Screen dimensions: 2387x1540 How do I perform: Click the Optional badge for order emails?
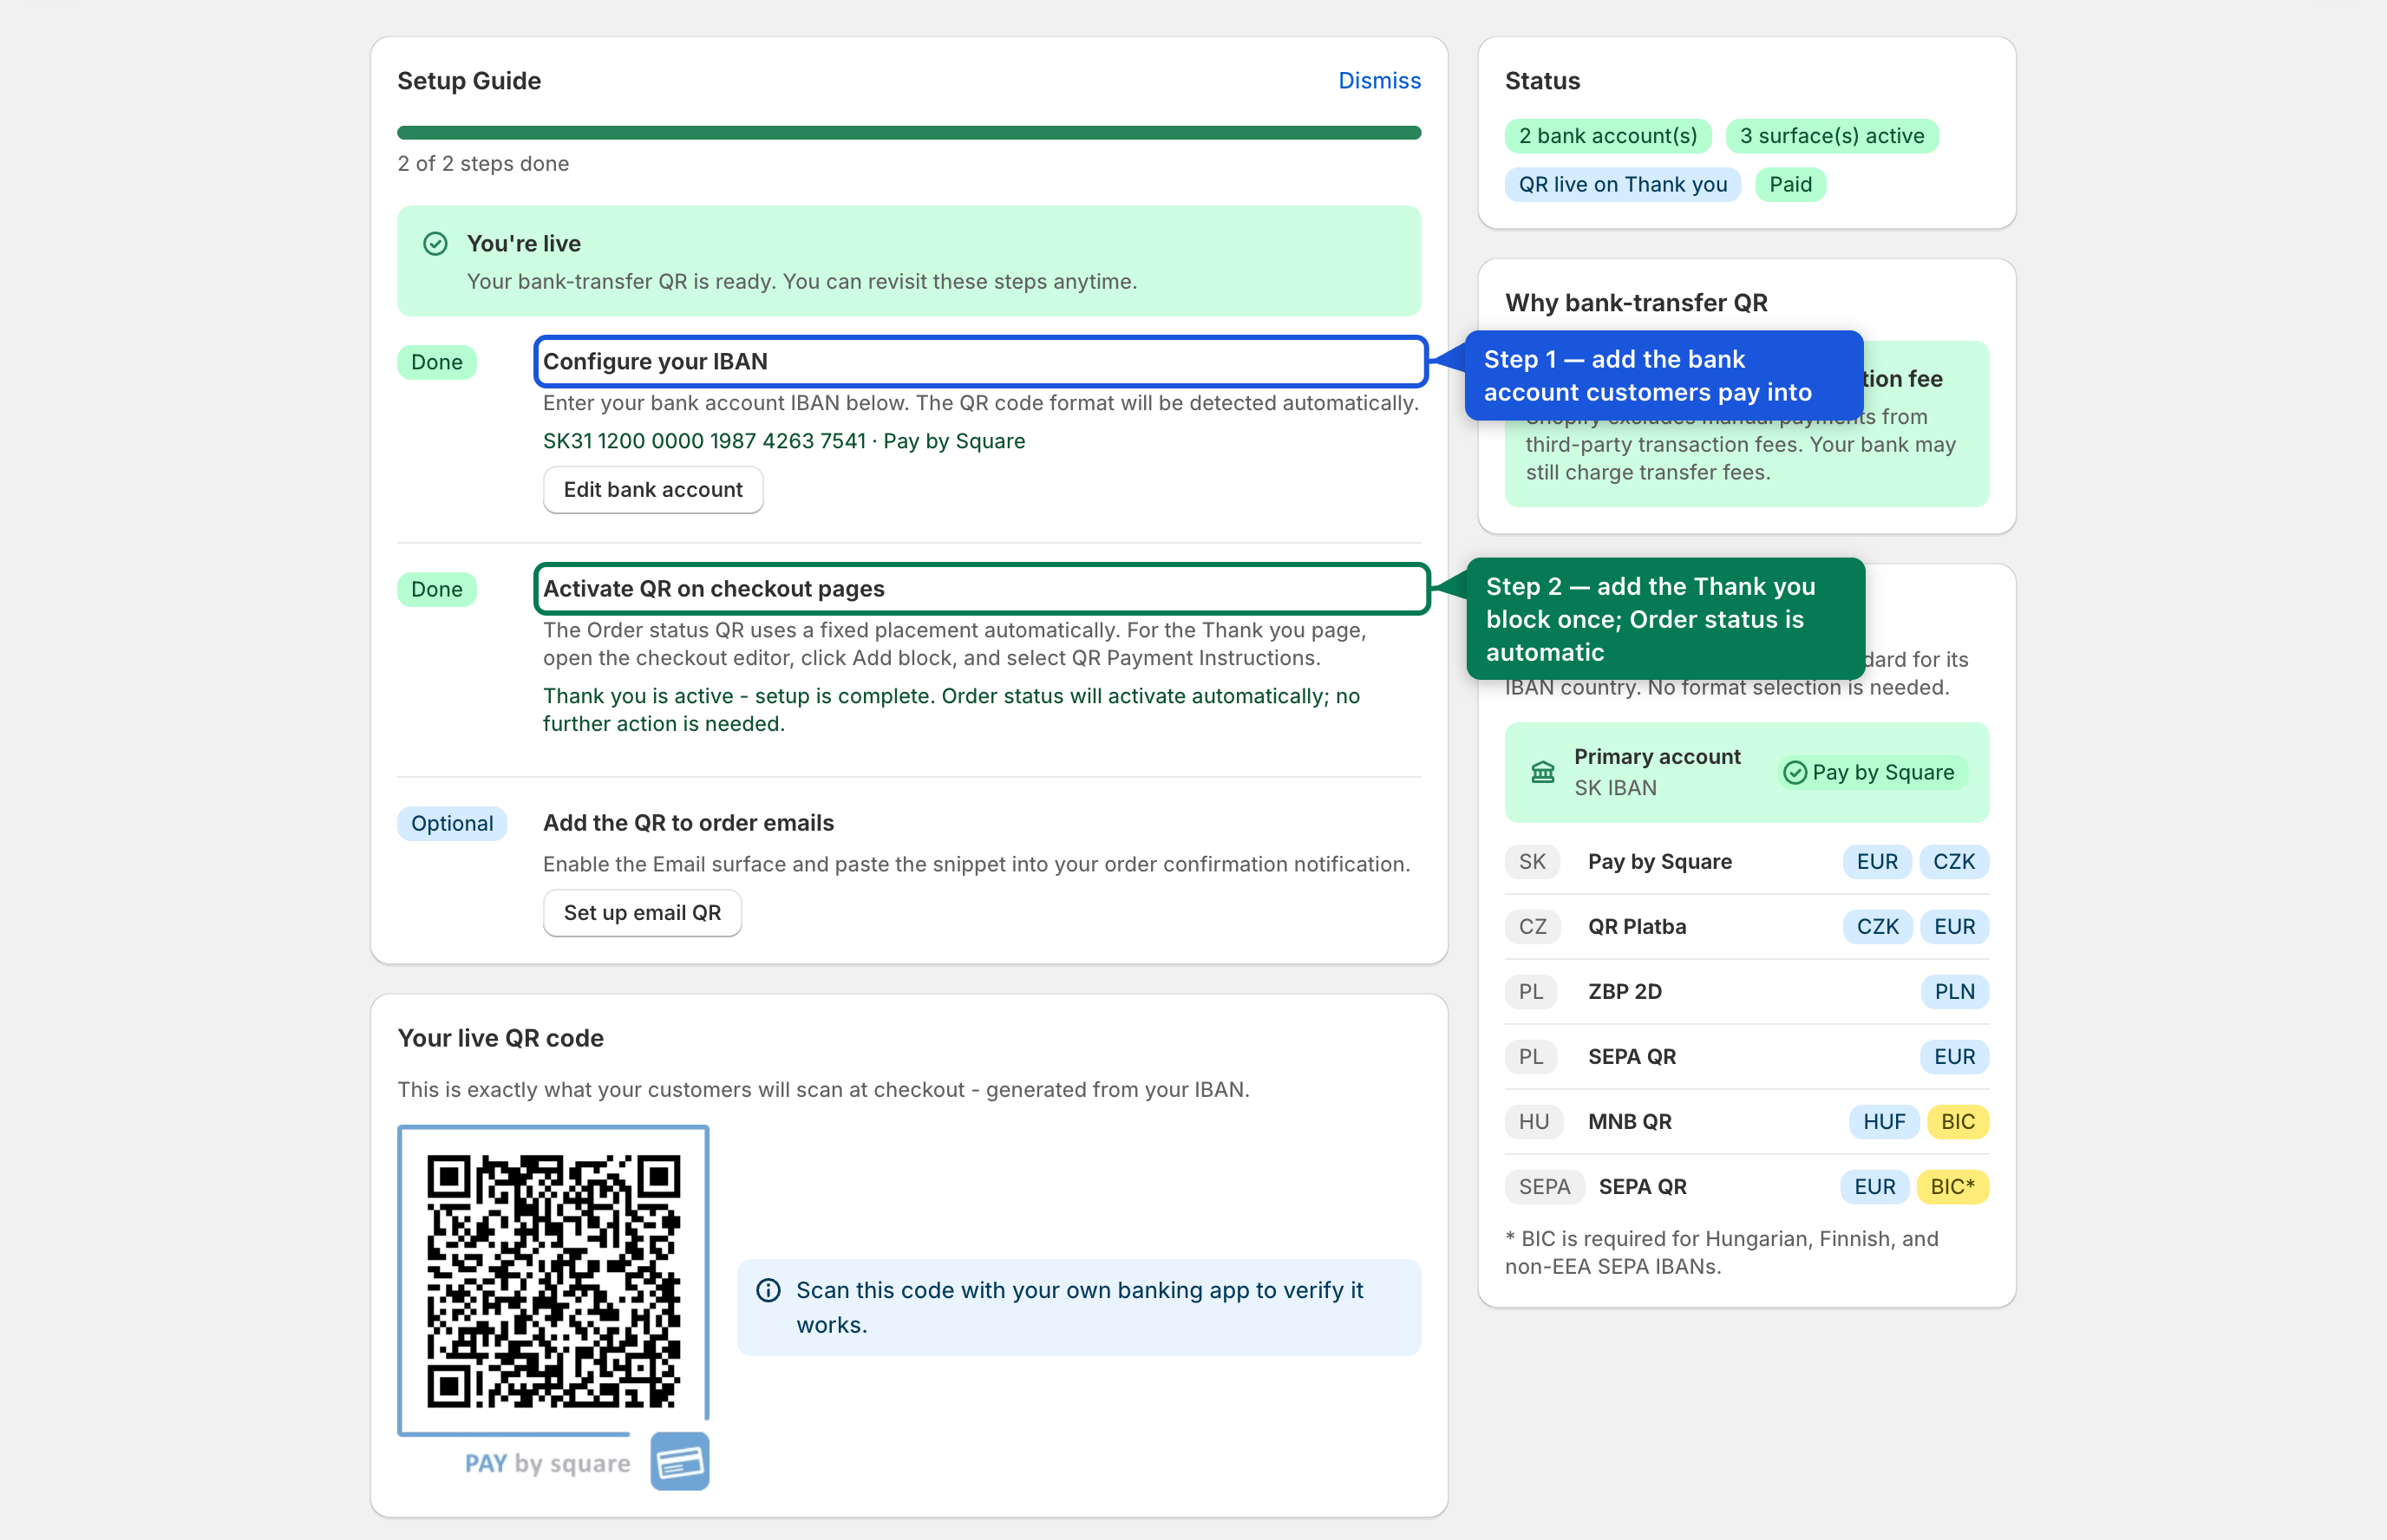(452, 823)
